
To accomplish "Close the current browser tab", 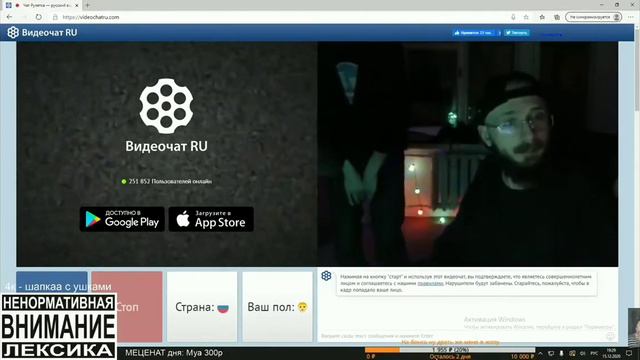I will [77, 5].
